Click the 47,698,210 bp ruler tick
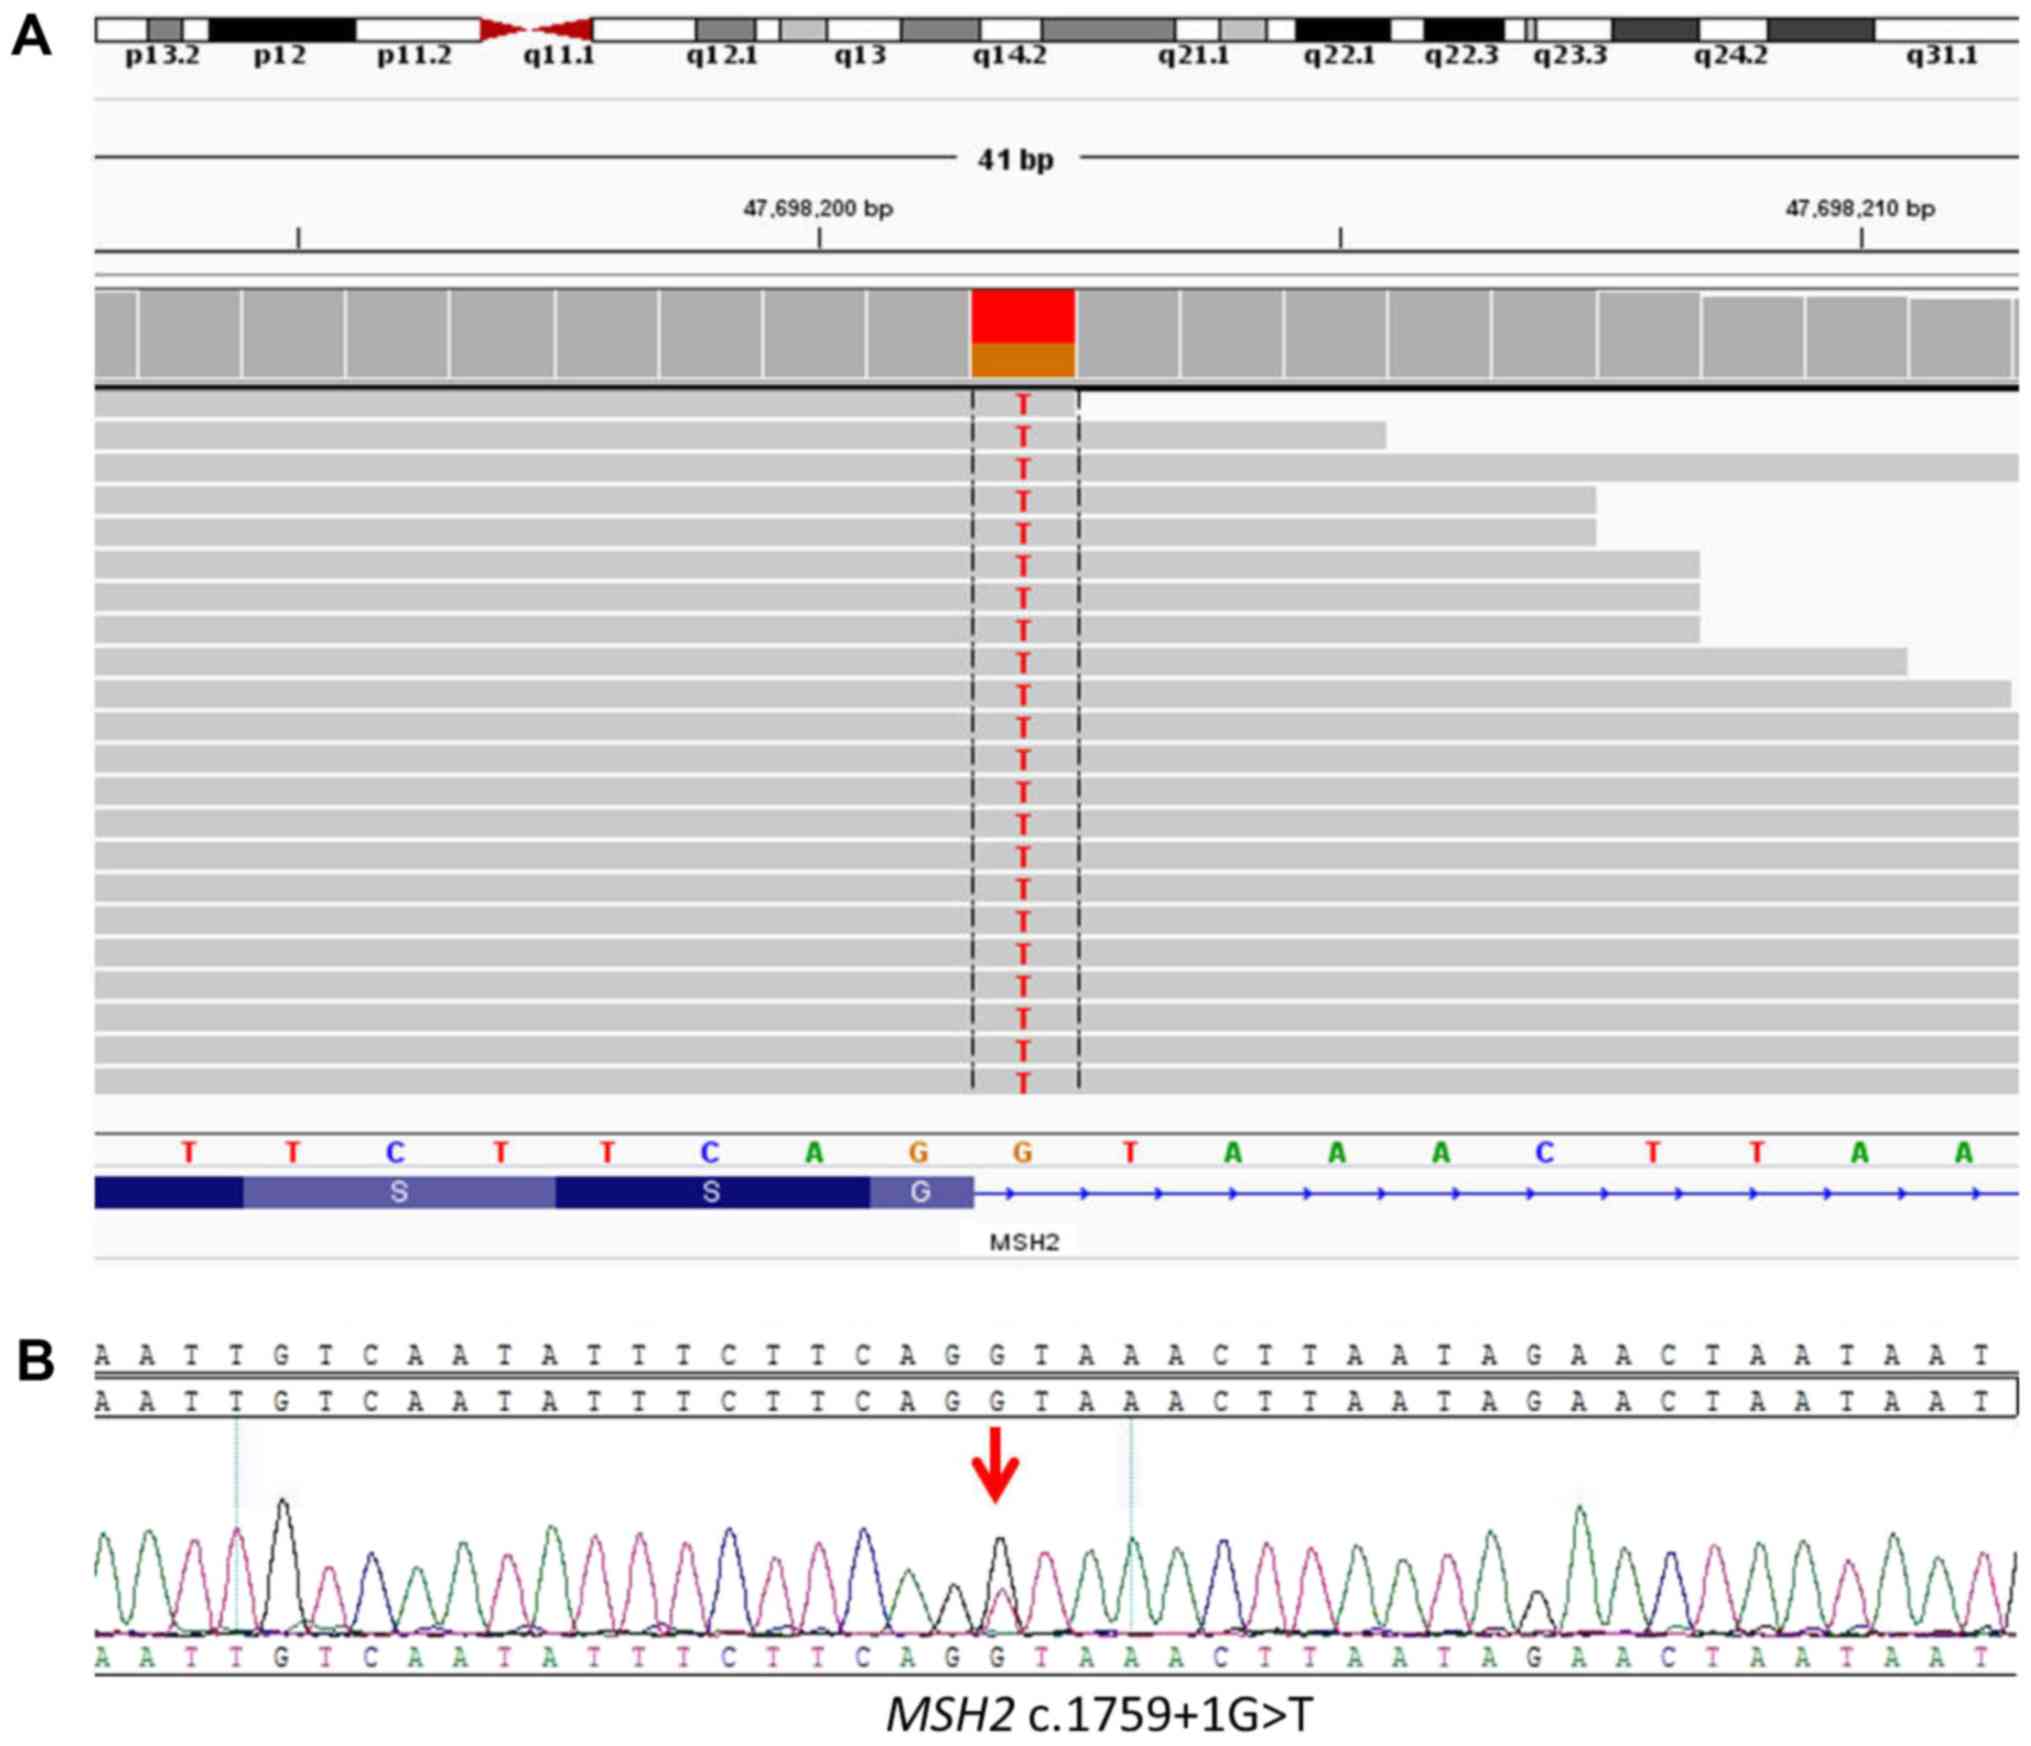The width and height of the screenshot is (2031, 1746). coord(1861,238)
